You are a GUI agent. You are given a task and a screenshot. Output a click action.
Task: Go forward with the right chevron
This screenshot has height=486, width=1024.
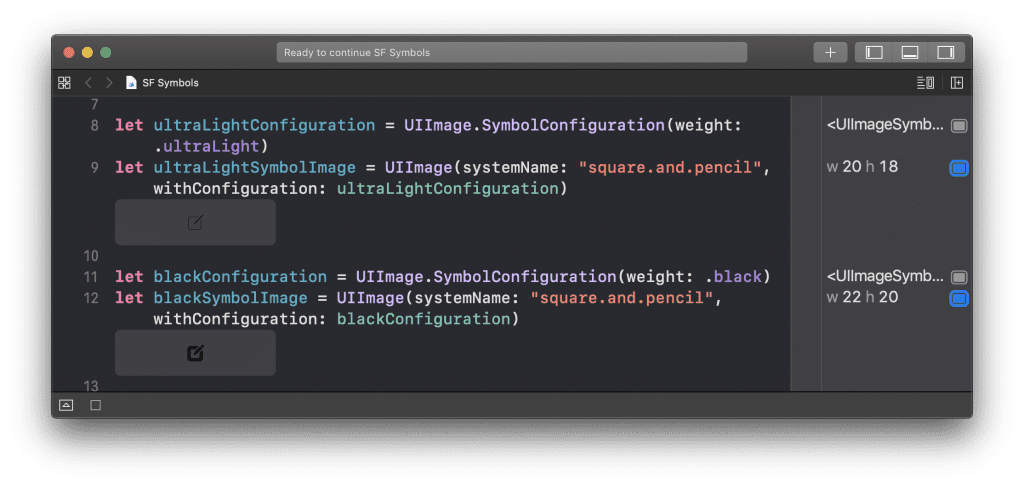109,83
